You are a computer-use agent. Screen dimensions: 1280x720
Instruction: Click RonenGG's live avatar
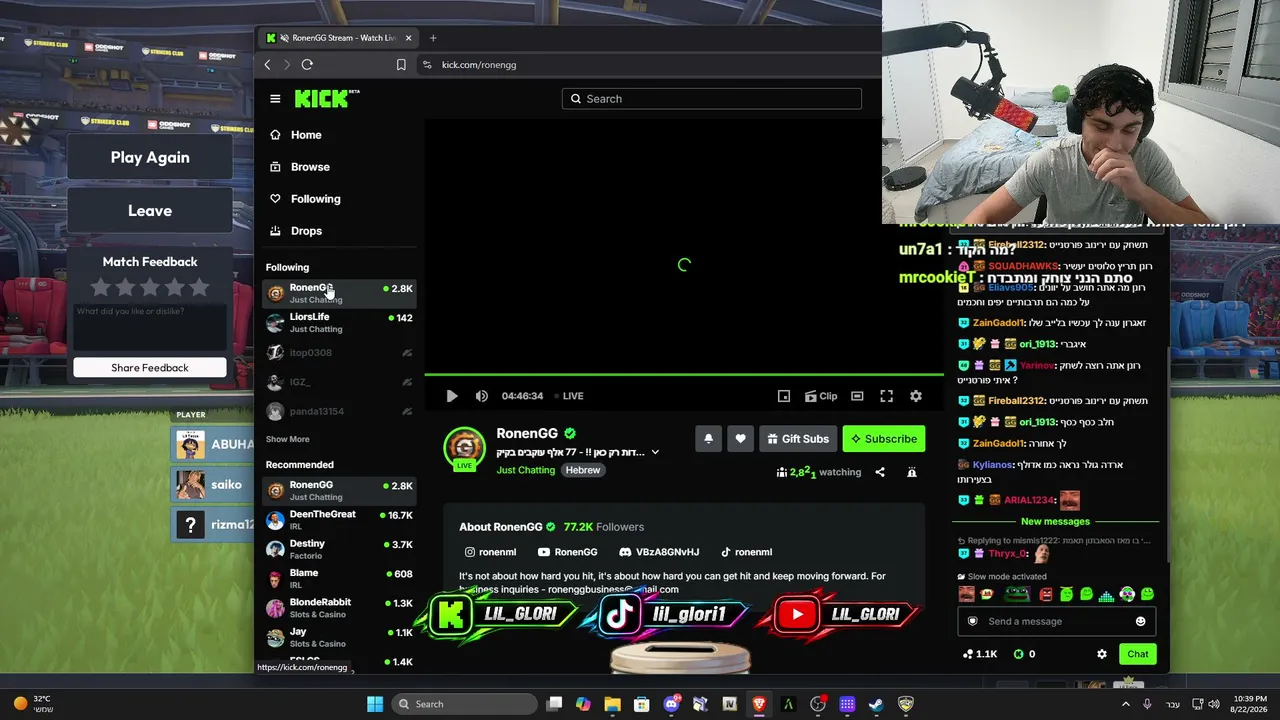tap(464, 448)
